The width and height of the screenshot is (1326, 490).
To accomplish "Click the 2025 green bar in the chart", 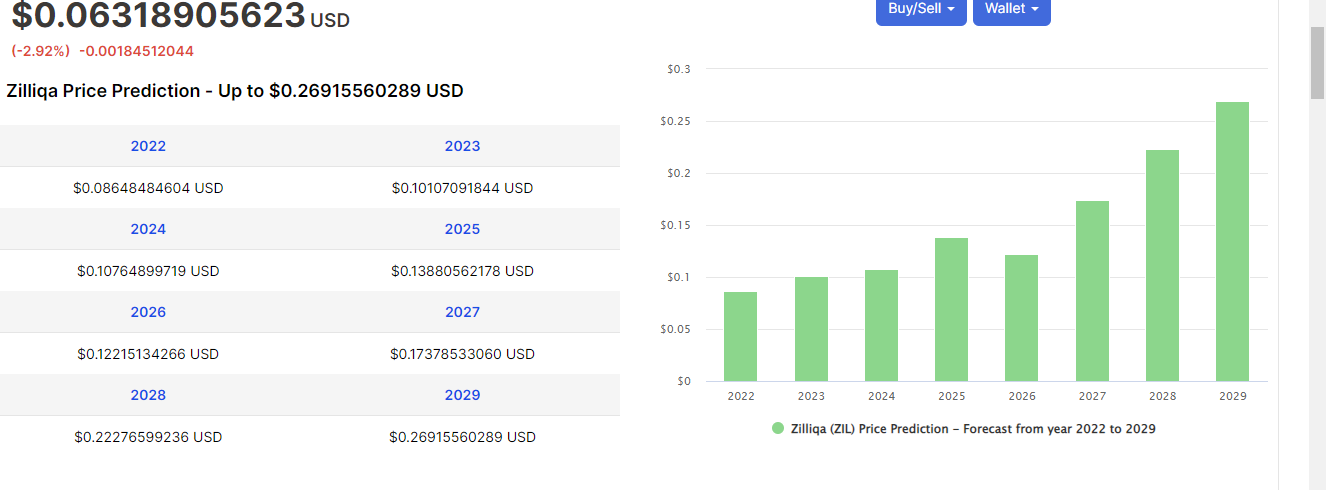I will point(951,310).
